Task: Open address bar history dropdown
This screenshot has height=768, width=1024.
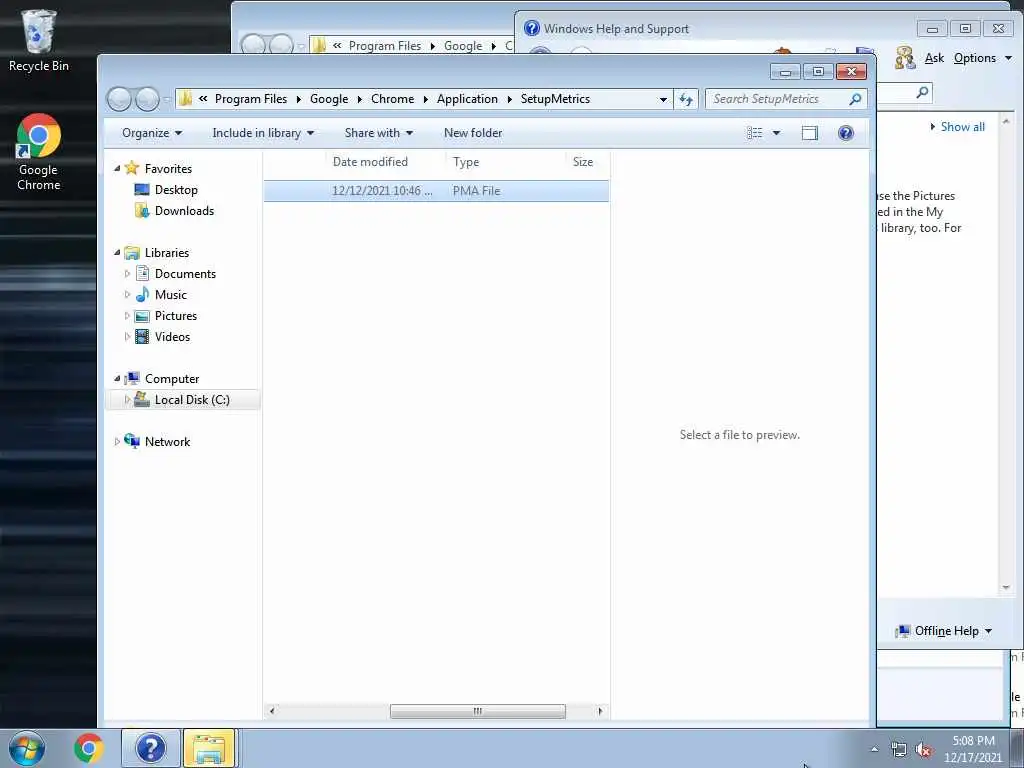Action: pyautogui.click(x=663, y=99)
